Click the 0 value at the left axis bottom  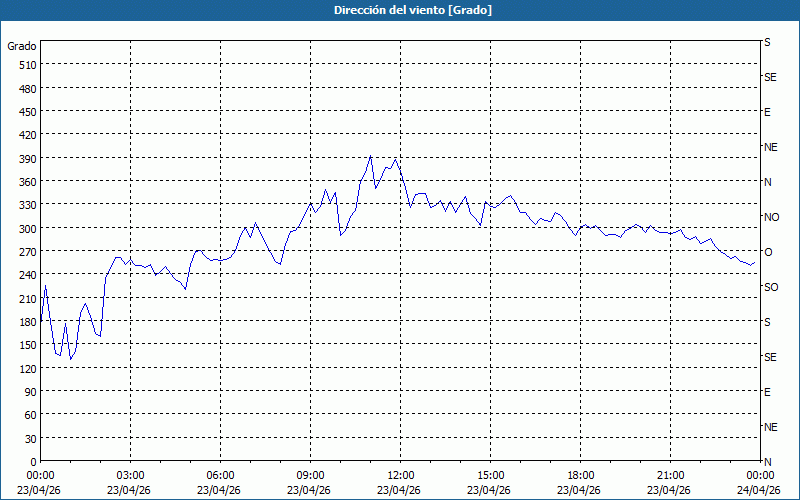point(33,462)
